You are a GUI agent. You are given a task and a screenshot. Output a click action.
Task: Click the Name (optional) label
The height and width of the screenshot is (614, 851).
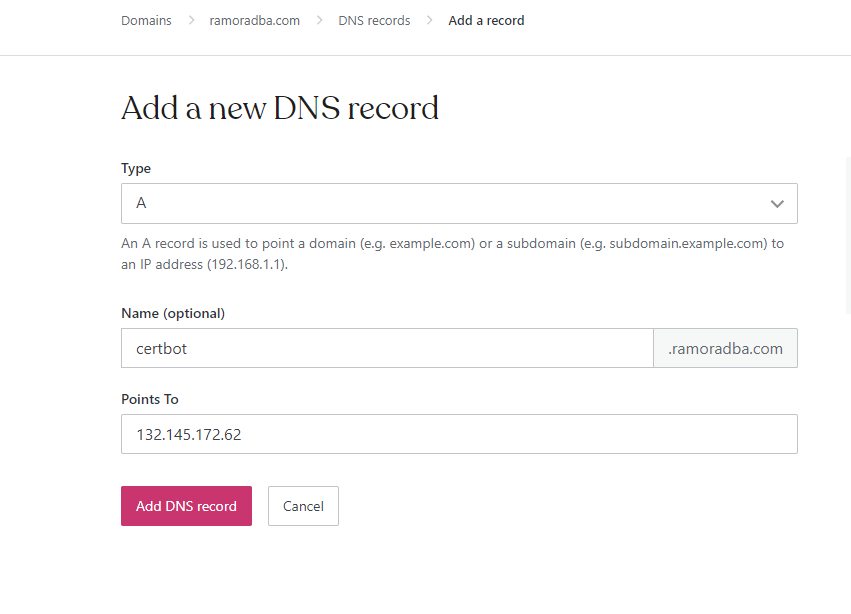tap(173, 313)
